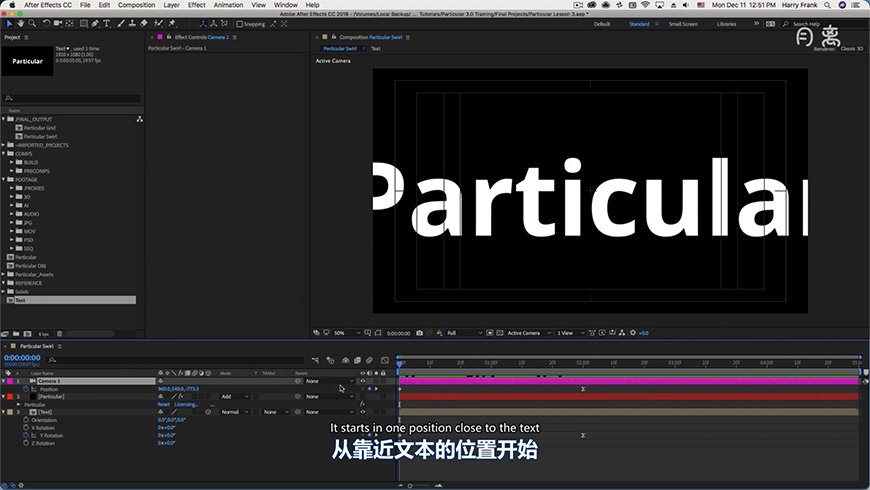Toggle the Position stopwatch for Camera 1
The width and height of the screenshot is (870, 490).
point(26,389)
